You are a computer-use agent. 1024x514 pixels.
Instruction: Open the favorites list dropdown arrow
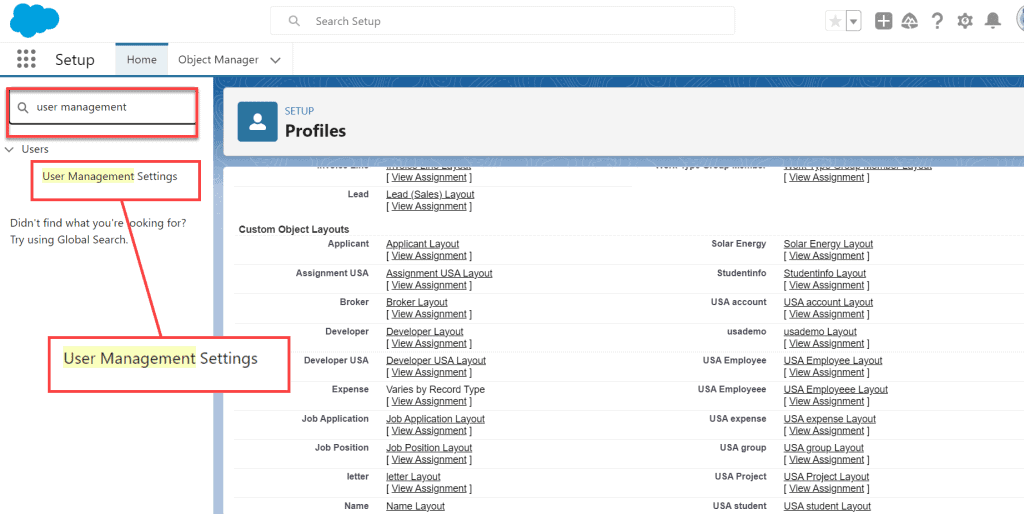coord(854,21)
